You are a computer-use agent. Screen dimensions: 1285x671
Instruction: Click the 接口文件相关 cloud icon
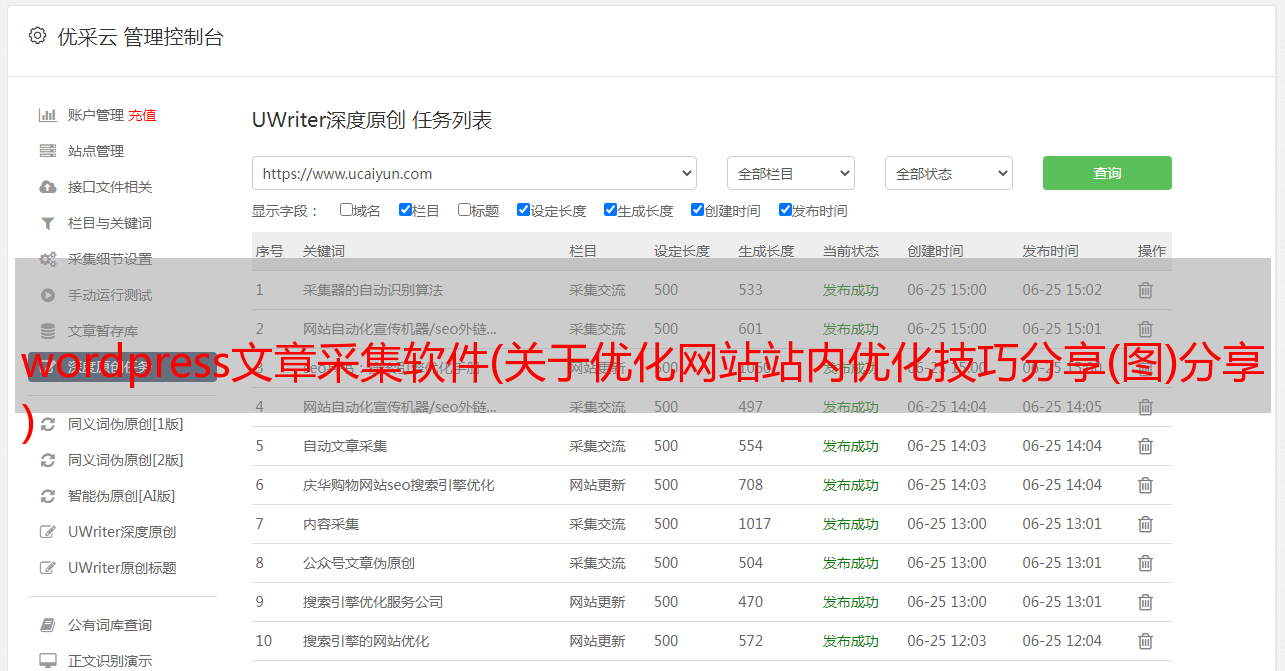[x=47, y=187]
